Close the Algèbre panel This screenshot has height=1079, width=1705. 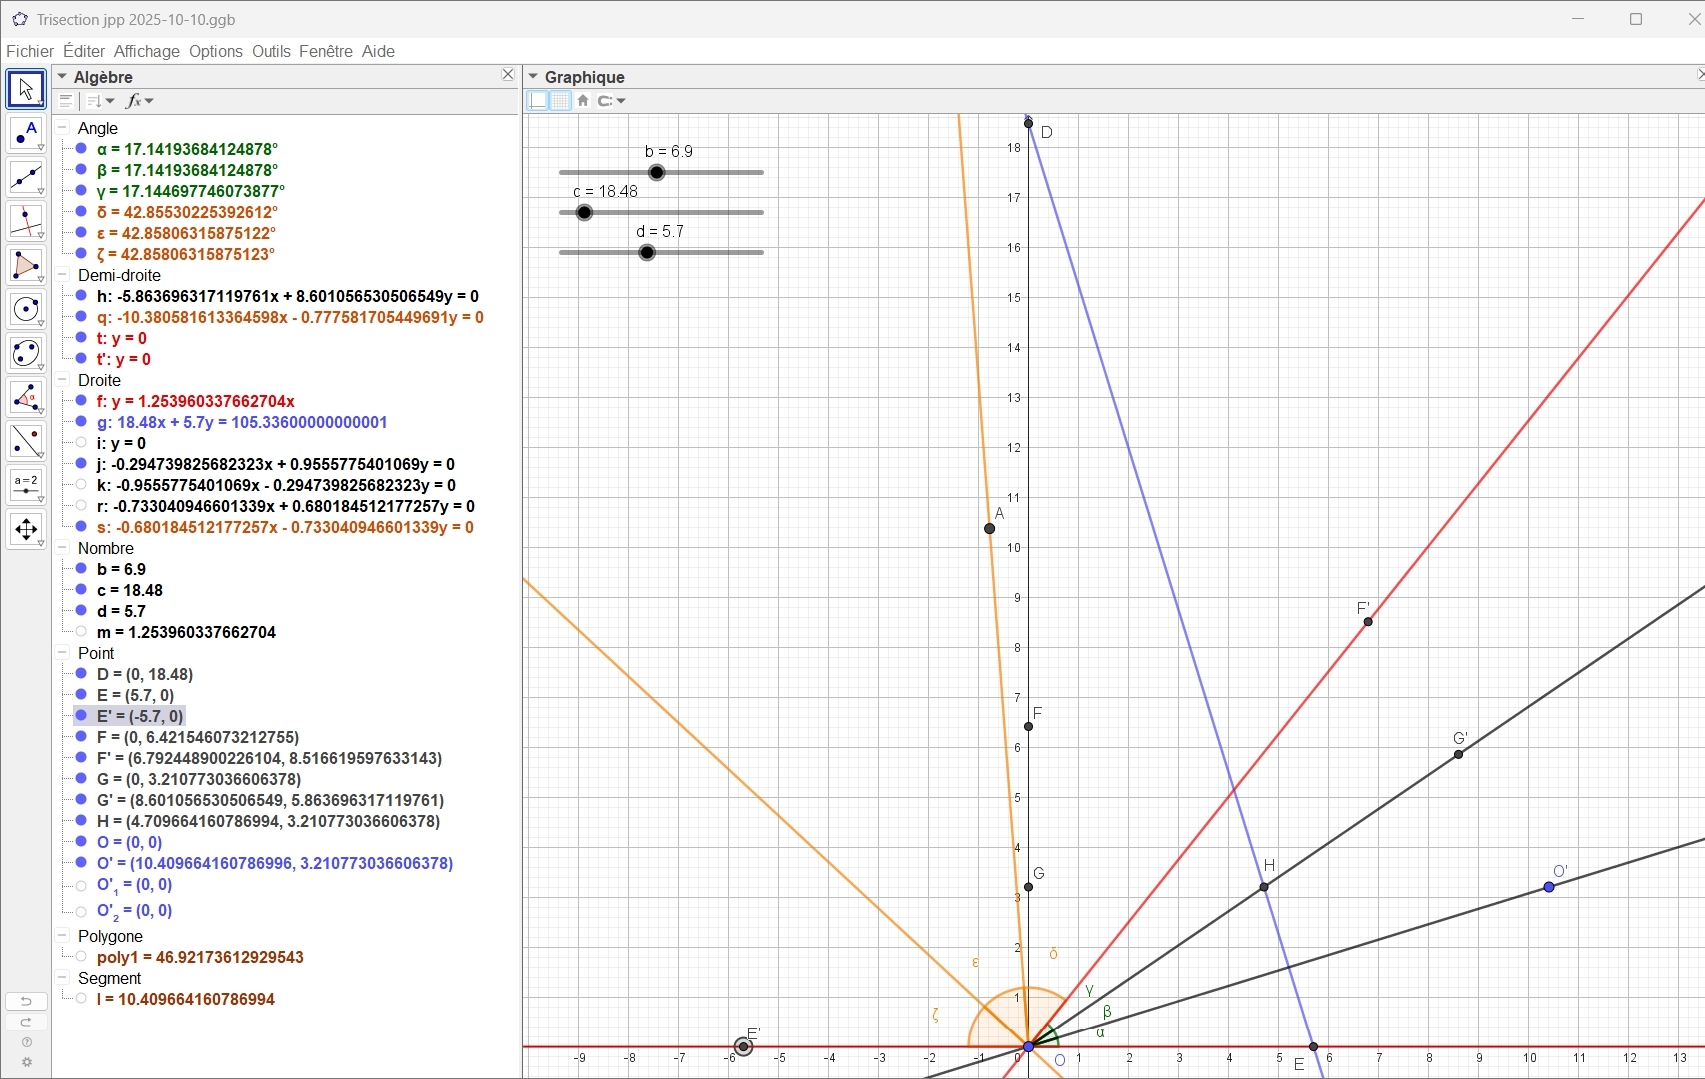point(508,76)
